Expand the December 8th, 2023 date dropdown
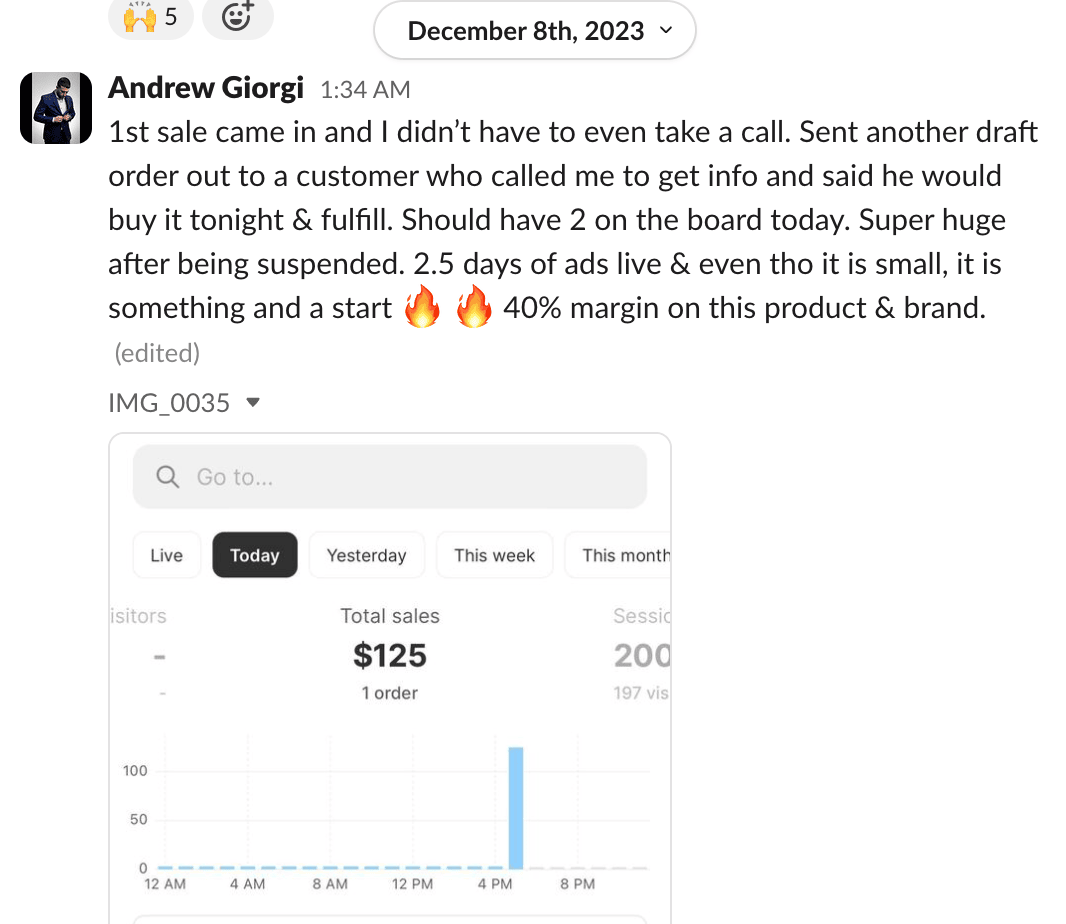The width and height of the screenshot is (1066, 924). coord(535,31)
